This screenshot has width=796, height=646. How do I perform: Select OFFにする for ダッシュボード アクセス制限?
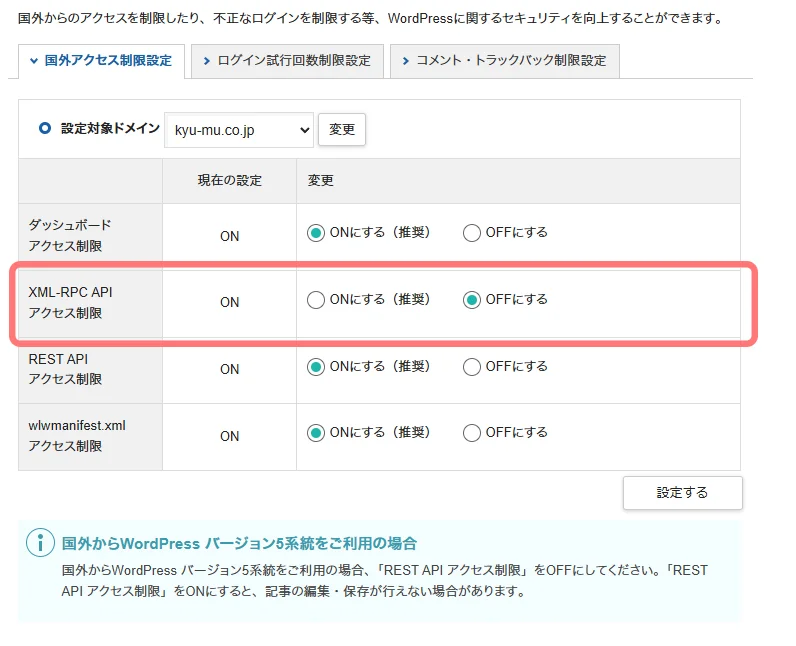point(472,233)
